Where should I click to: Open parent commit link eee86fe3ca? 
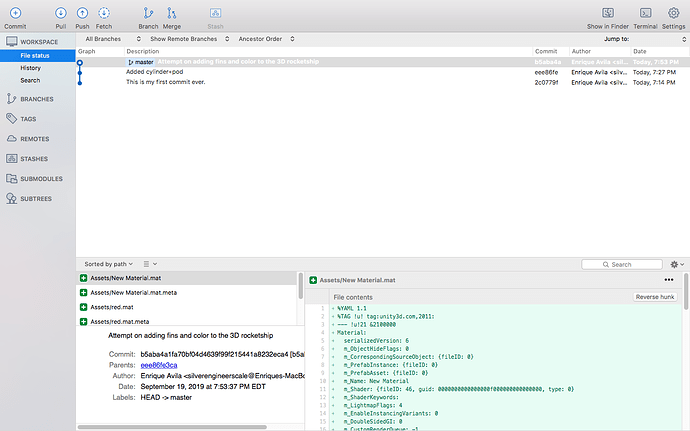pos(159,365)
